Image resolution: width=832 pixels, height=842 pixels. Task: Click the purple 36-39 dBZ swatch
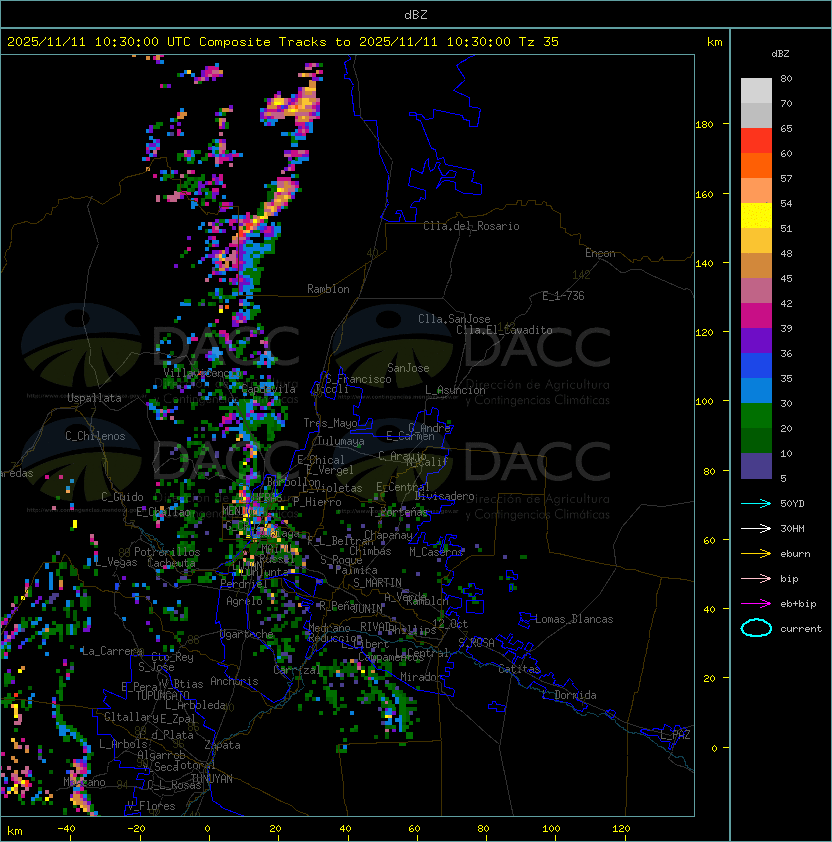(x=756, y=340)
